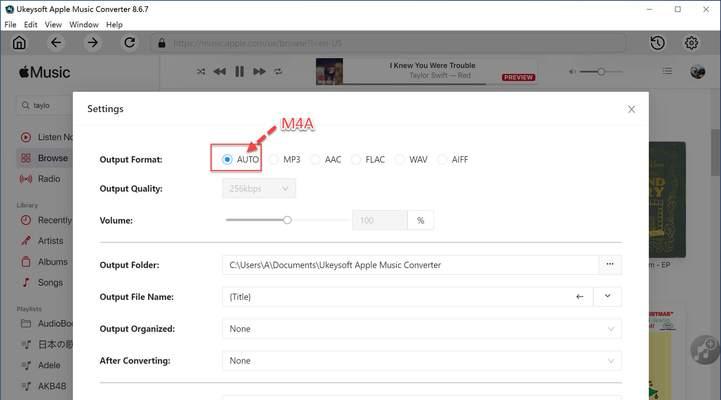This screenshot has height=400, width=721.
Task: Reload the page with refresh icon
Action: 130,43
